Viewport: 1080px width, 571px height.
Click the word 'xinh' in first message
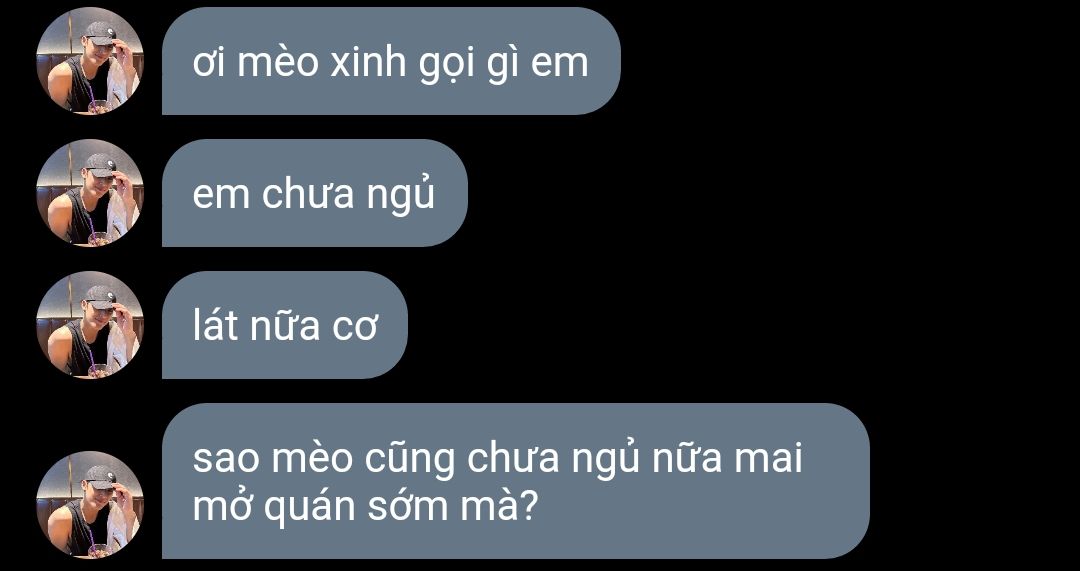click(368, 62)
